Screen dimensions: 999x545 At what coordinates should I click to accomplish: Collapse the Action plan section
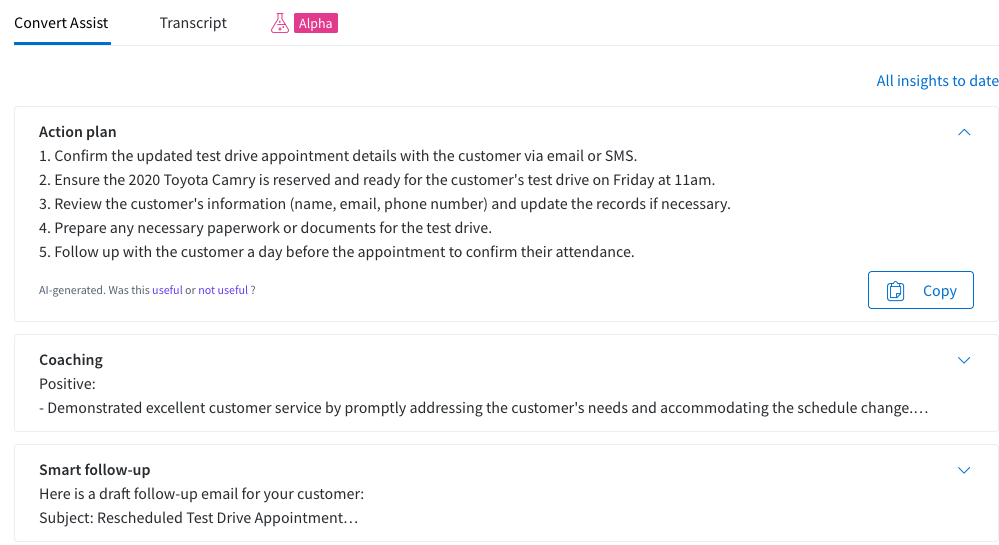click(964, 132)
